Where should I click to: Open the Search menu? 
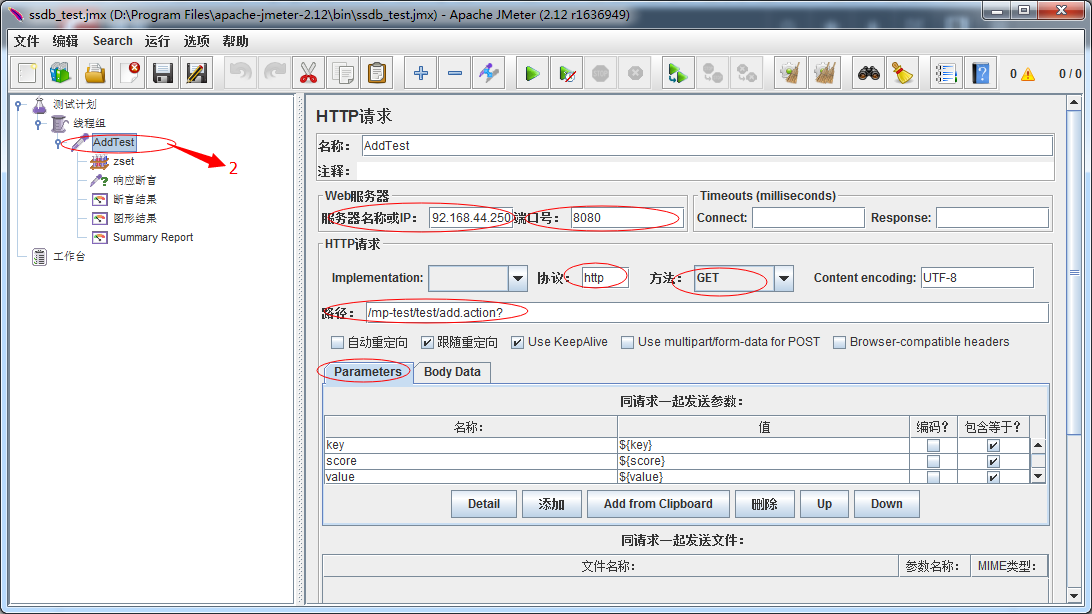click(x=112, y=41)
